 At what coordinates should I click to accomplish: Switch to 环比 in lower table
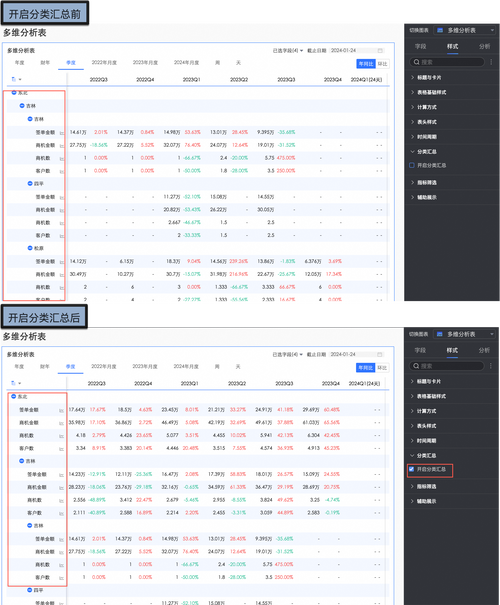382,368
